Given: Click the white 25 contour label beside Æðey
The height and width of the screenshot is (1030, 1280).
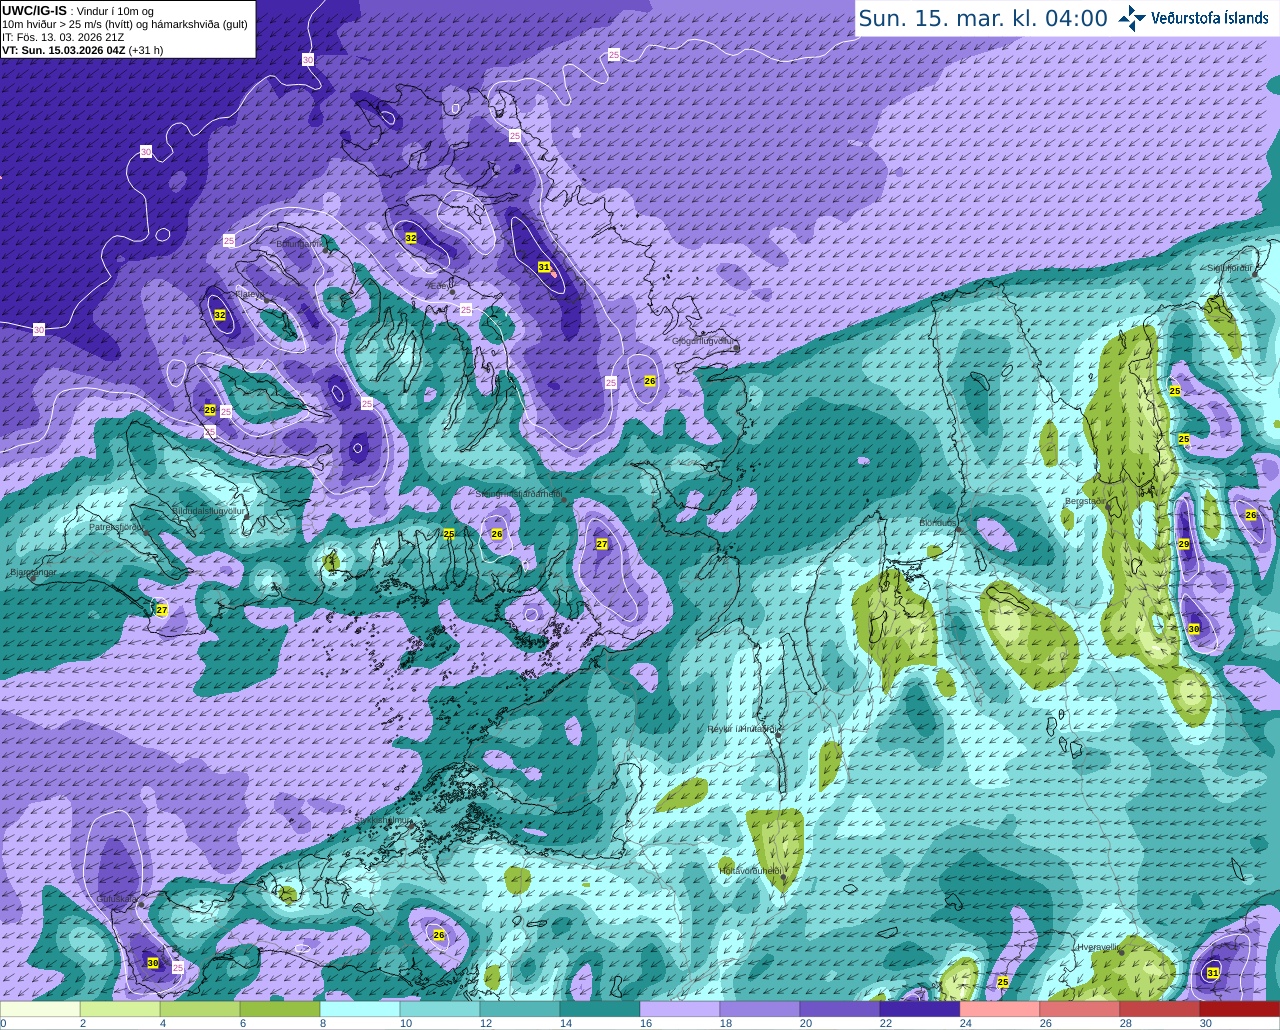Looking at the screenshot, I should pyautogui.click(x=466, y=310).
